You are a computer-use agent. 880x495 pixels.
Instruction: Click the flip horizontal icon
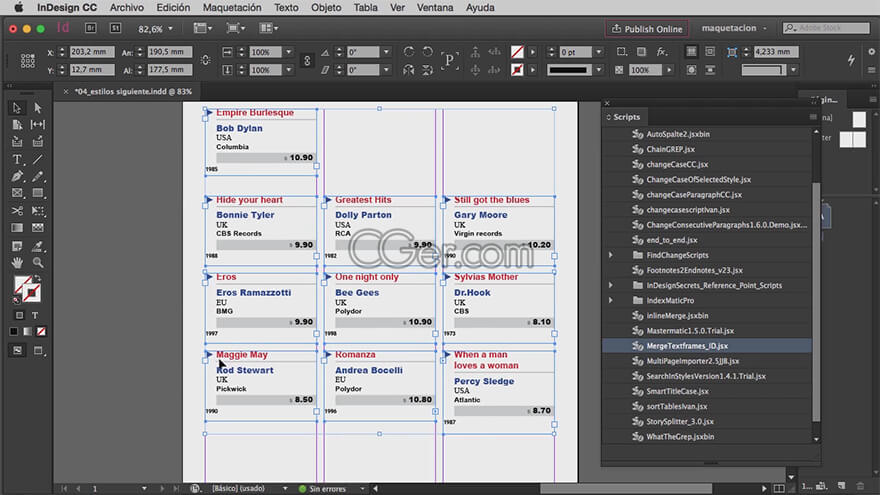click(409, 70)
